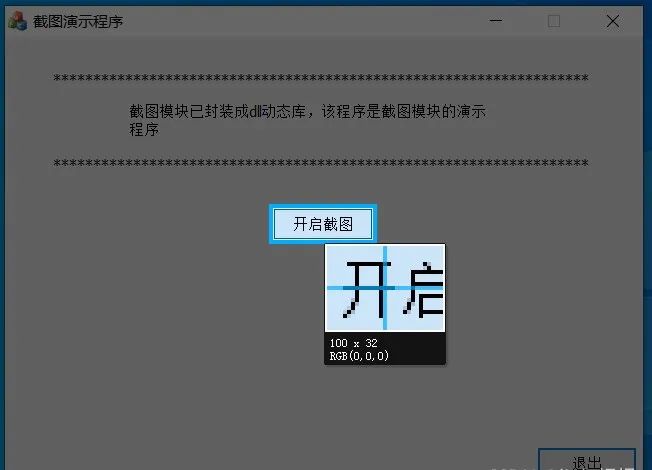
Task: Click the magnifier preview thumbnail
Action: coord(385,288)
